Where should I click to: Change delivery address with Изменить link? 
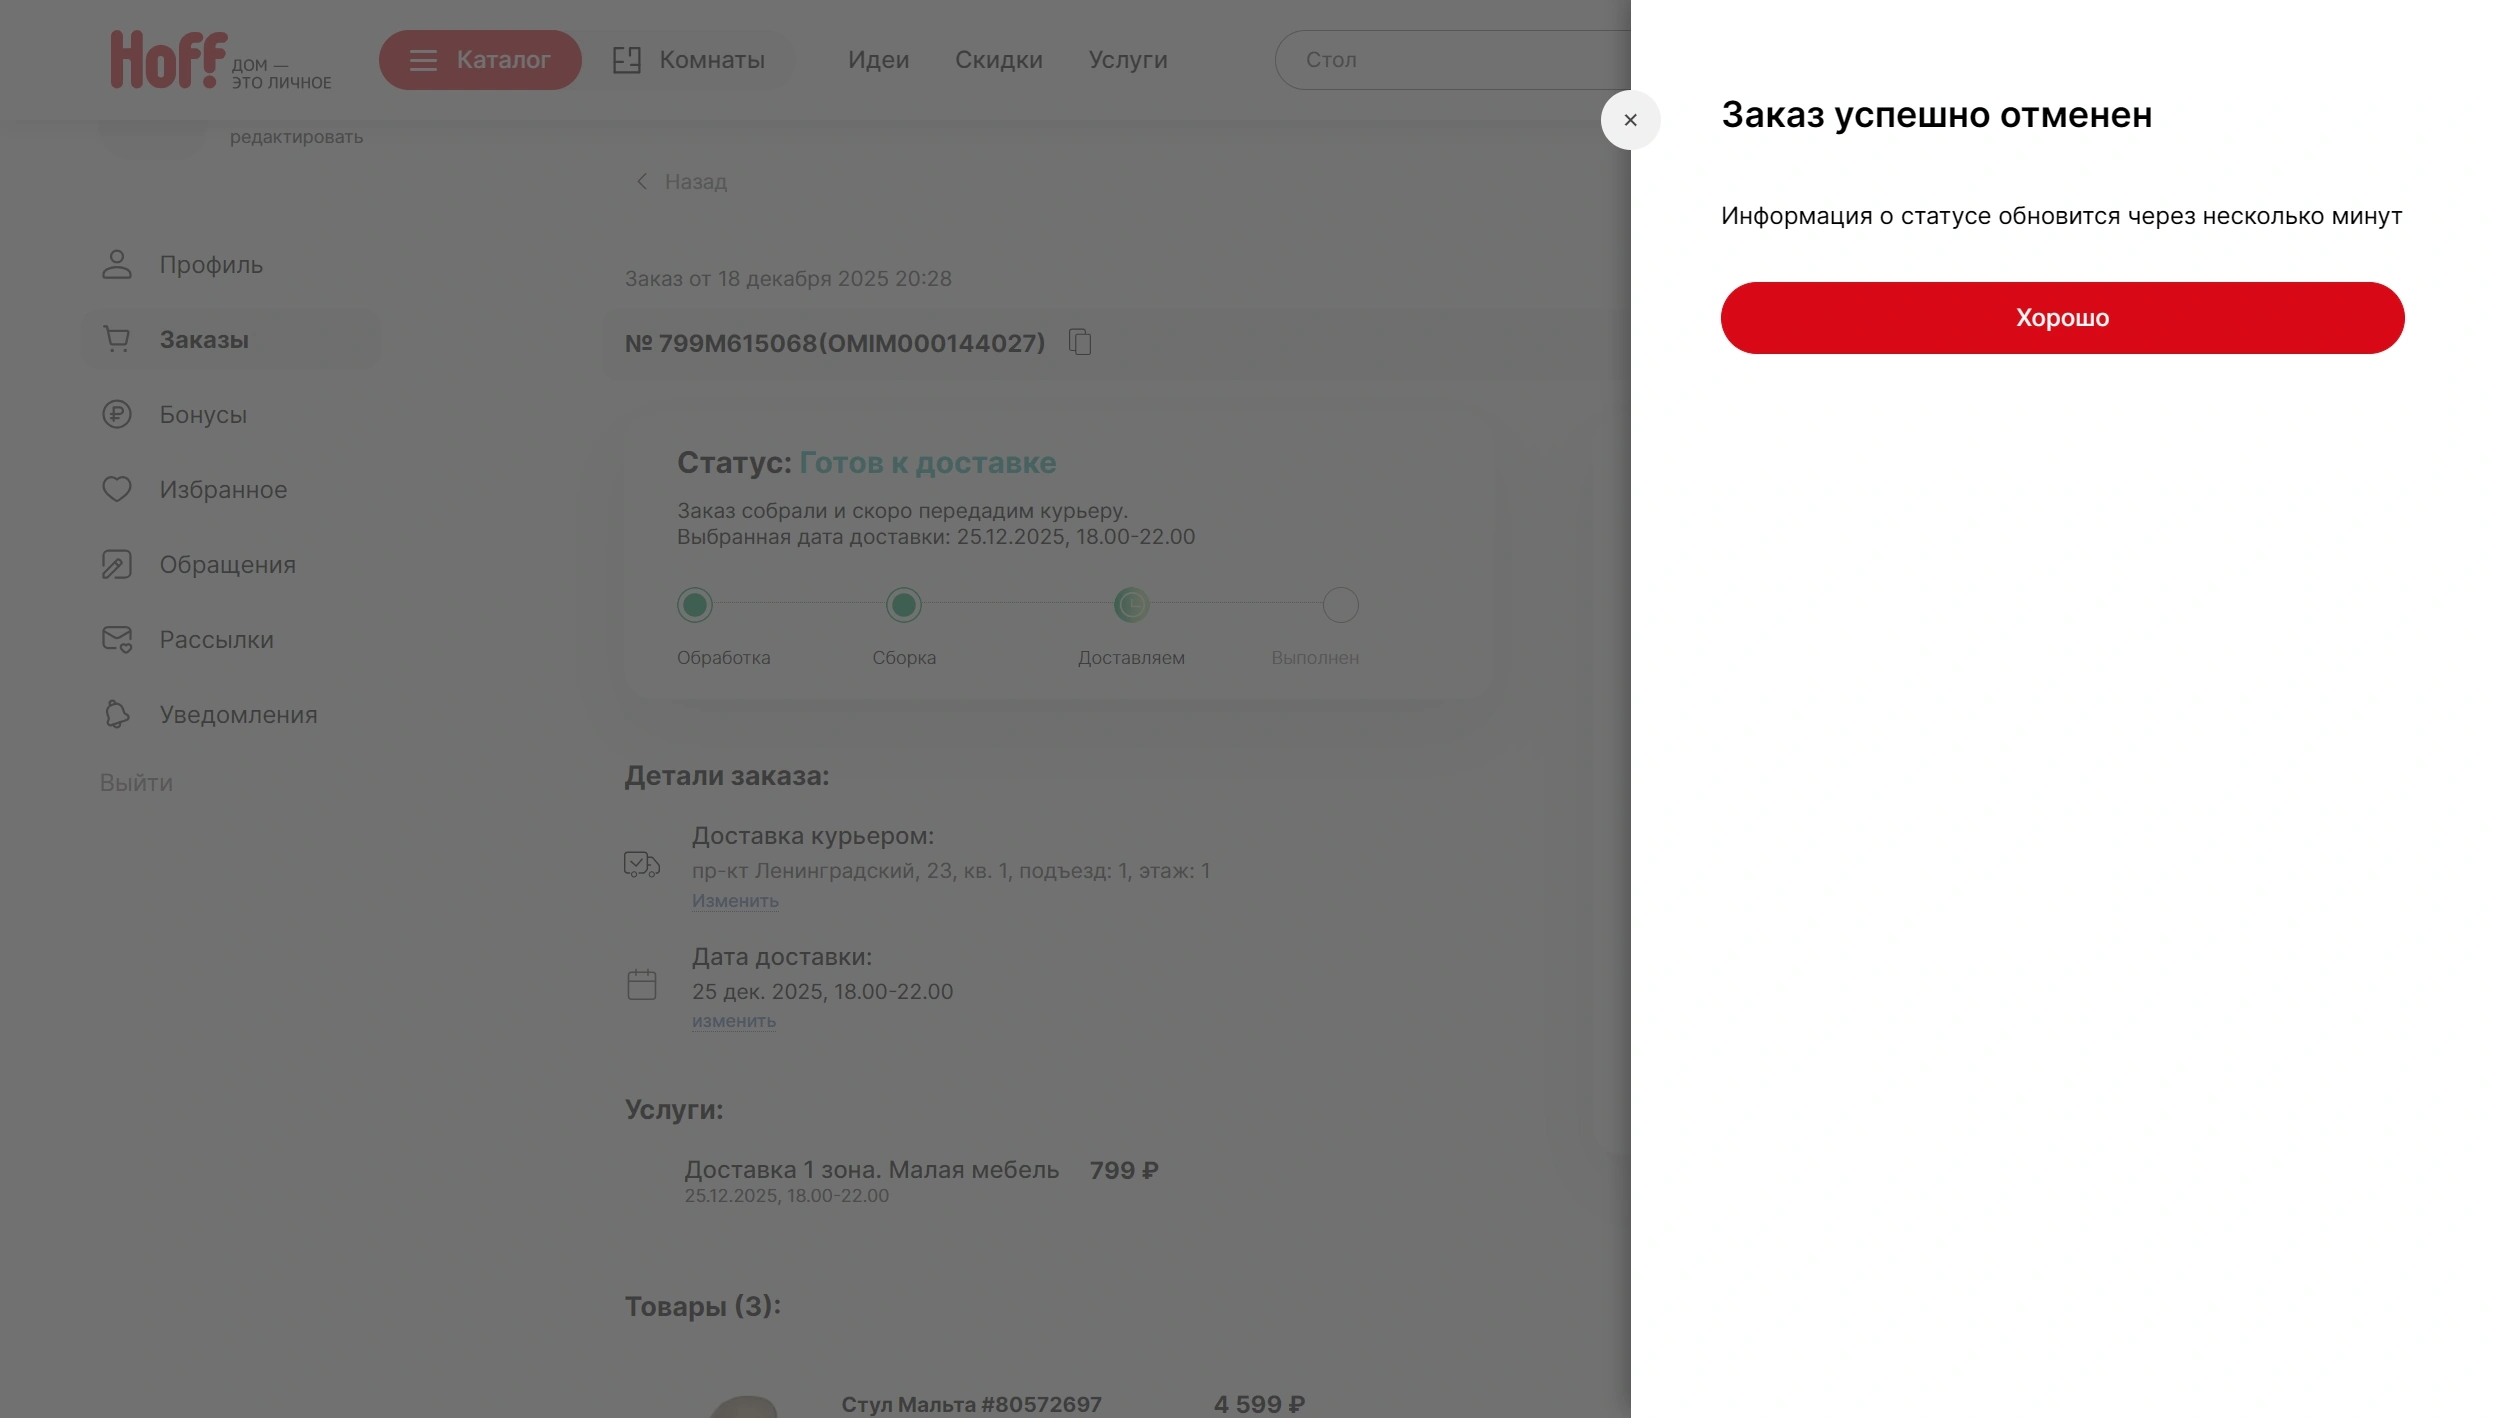pos(735,901)
